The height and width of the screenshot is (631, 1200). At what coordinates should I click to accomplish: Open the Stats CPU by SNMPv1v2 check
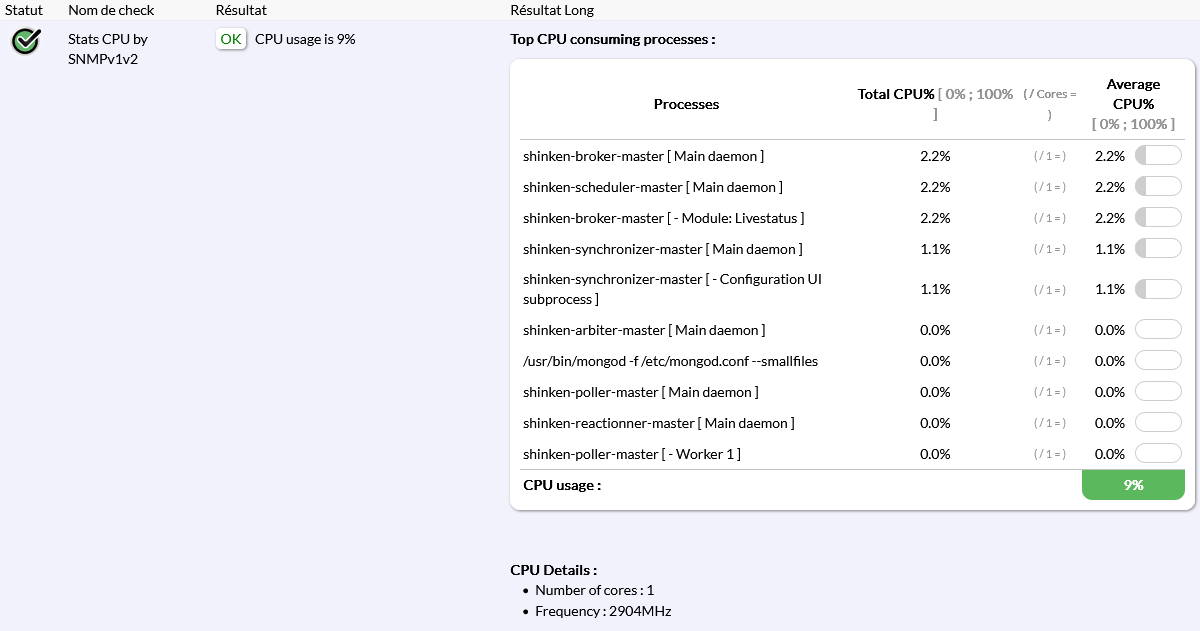(x=108, y=48)
